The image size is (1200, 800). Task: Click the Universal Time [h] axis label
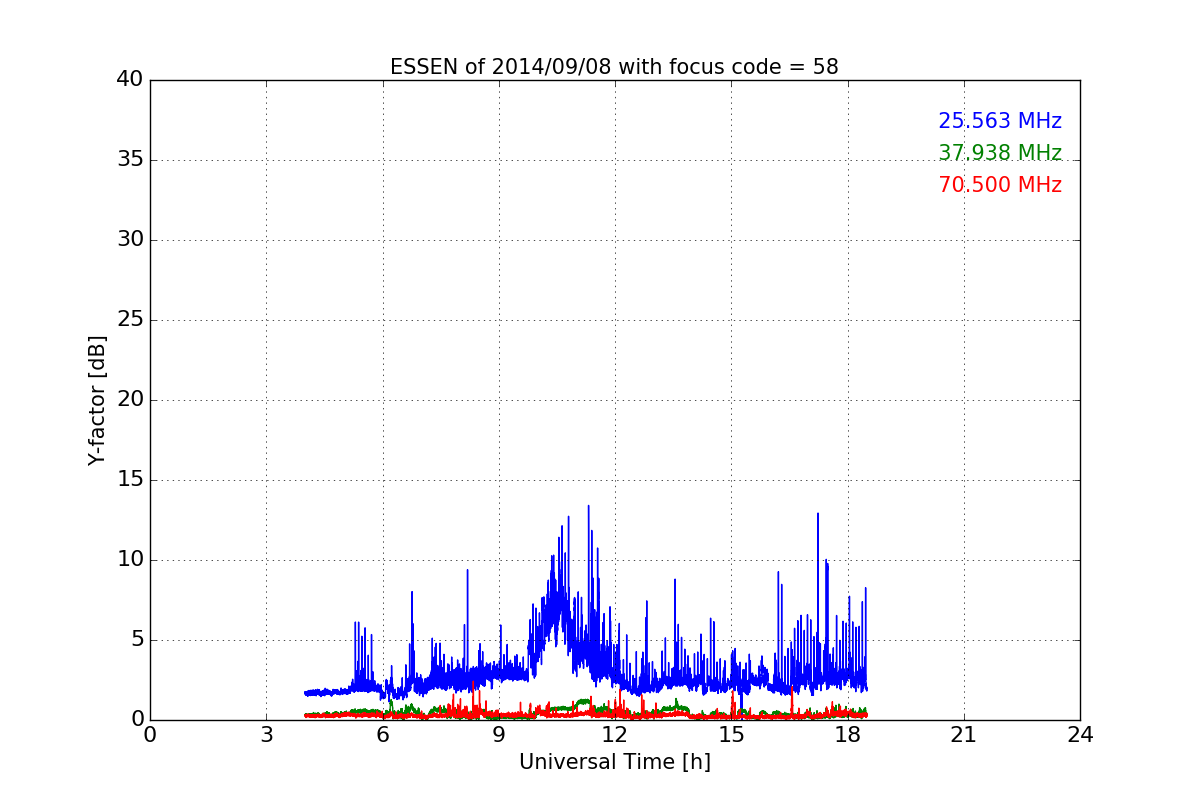614,762
